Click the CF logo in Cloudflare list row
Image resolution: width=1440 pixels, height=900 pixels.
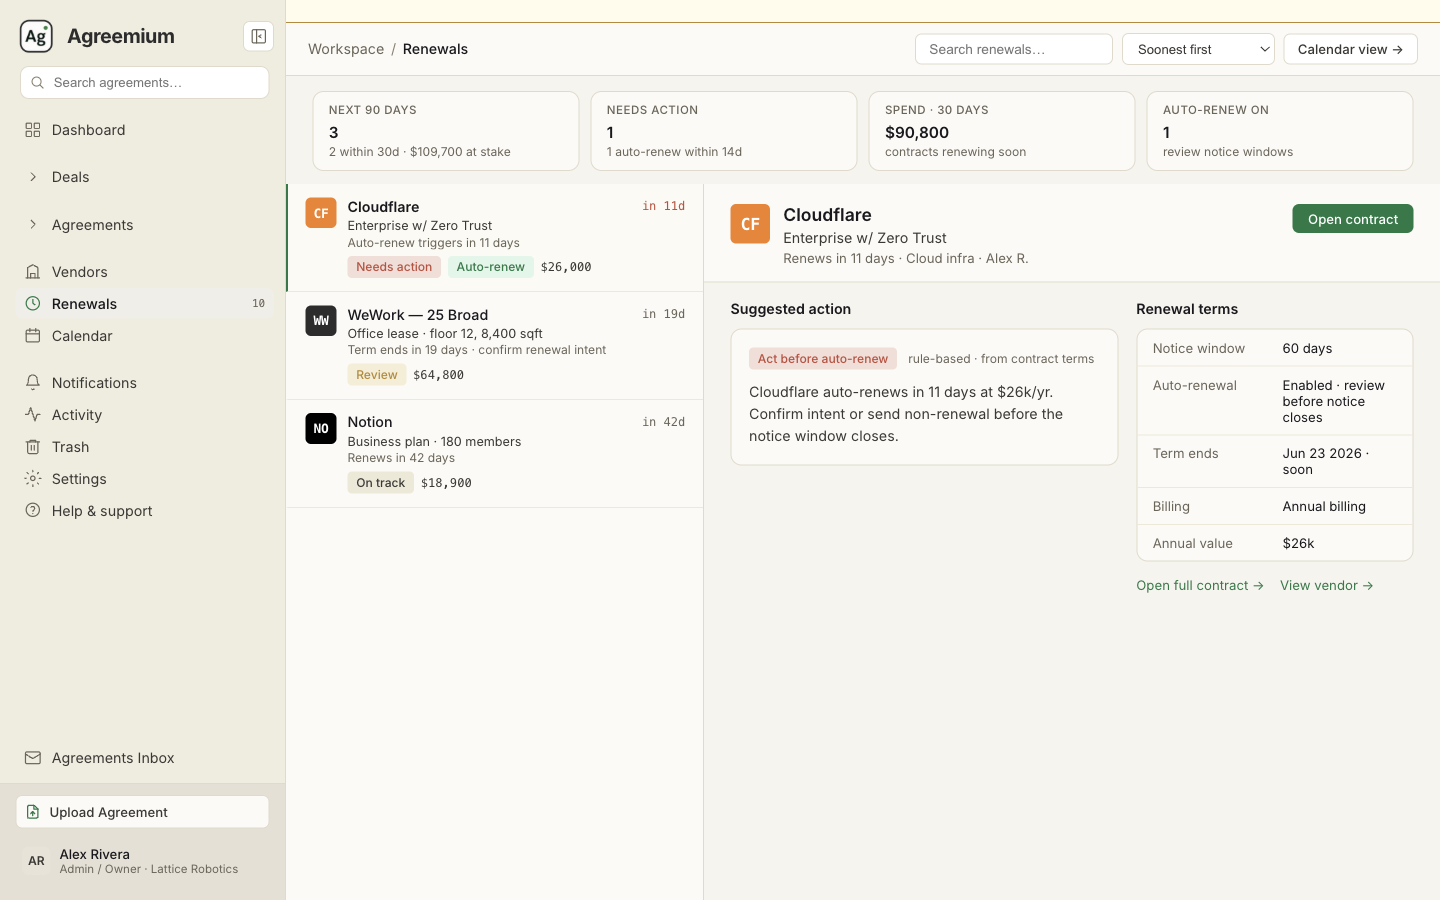click(x=321, y=213)
